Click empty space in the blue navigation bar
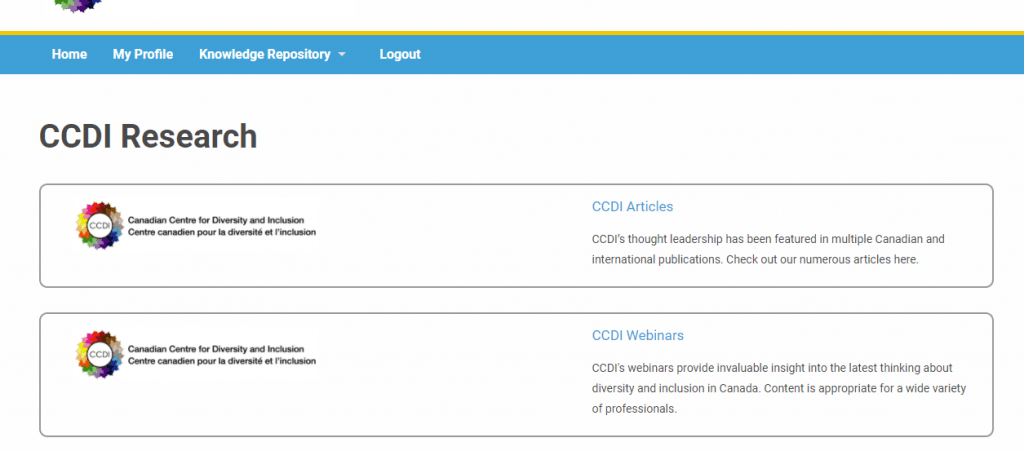The width and height of the screenshot is (1024, 451). [x=718, y=54]
